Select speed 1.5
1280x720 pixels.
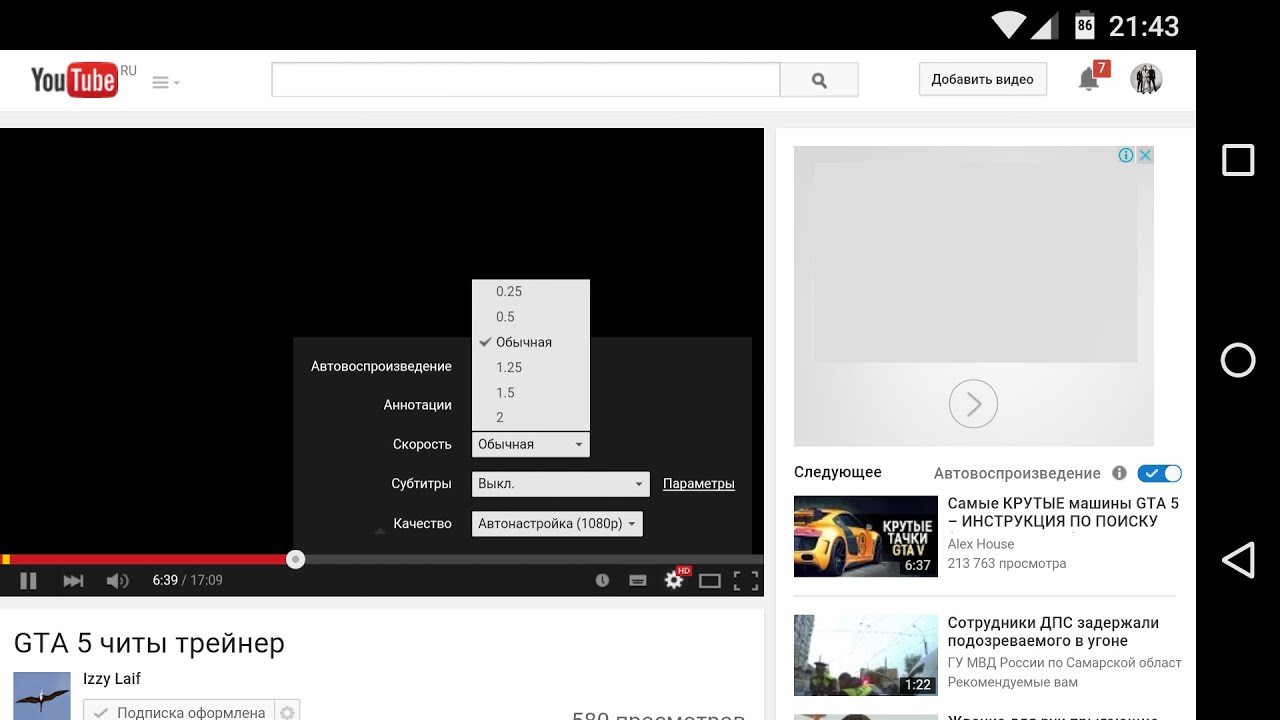click(x=531, y=392)
